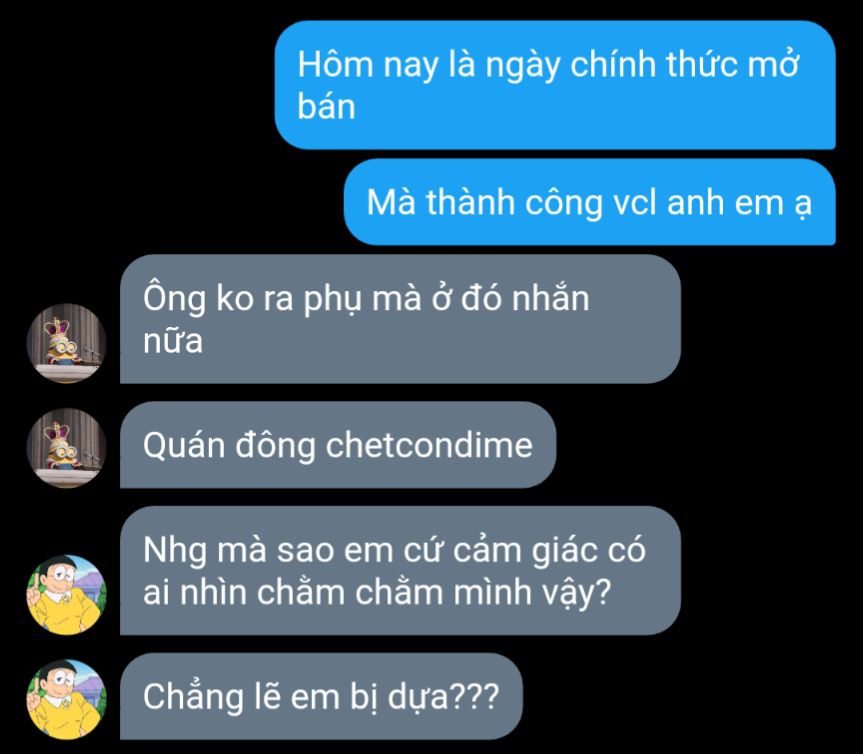The height and width of the screenshot is (754, 863).
Task: Select the blue "Mà thành công vcl anh em ạ" bubble
Action: tap(589, 202)
